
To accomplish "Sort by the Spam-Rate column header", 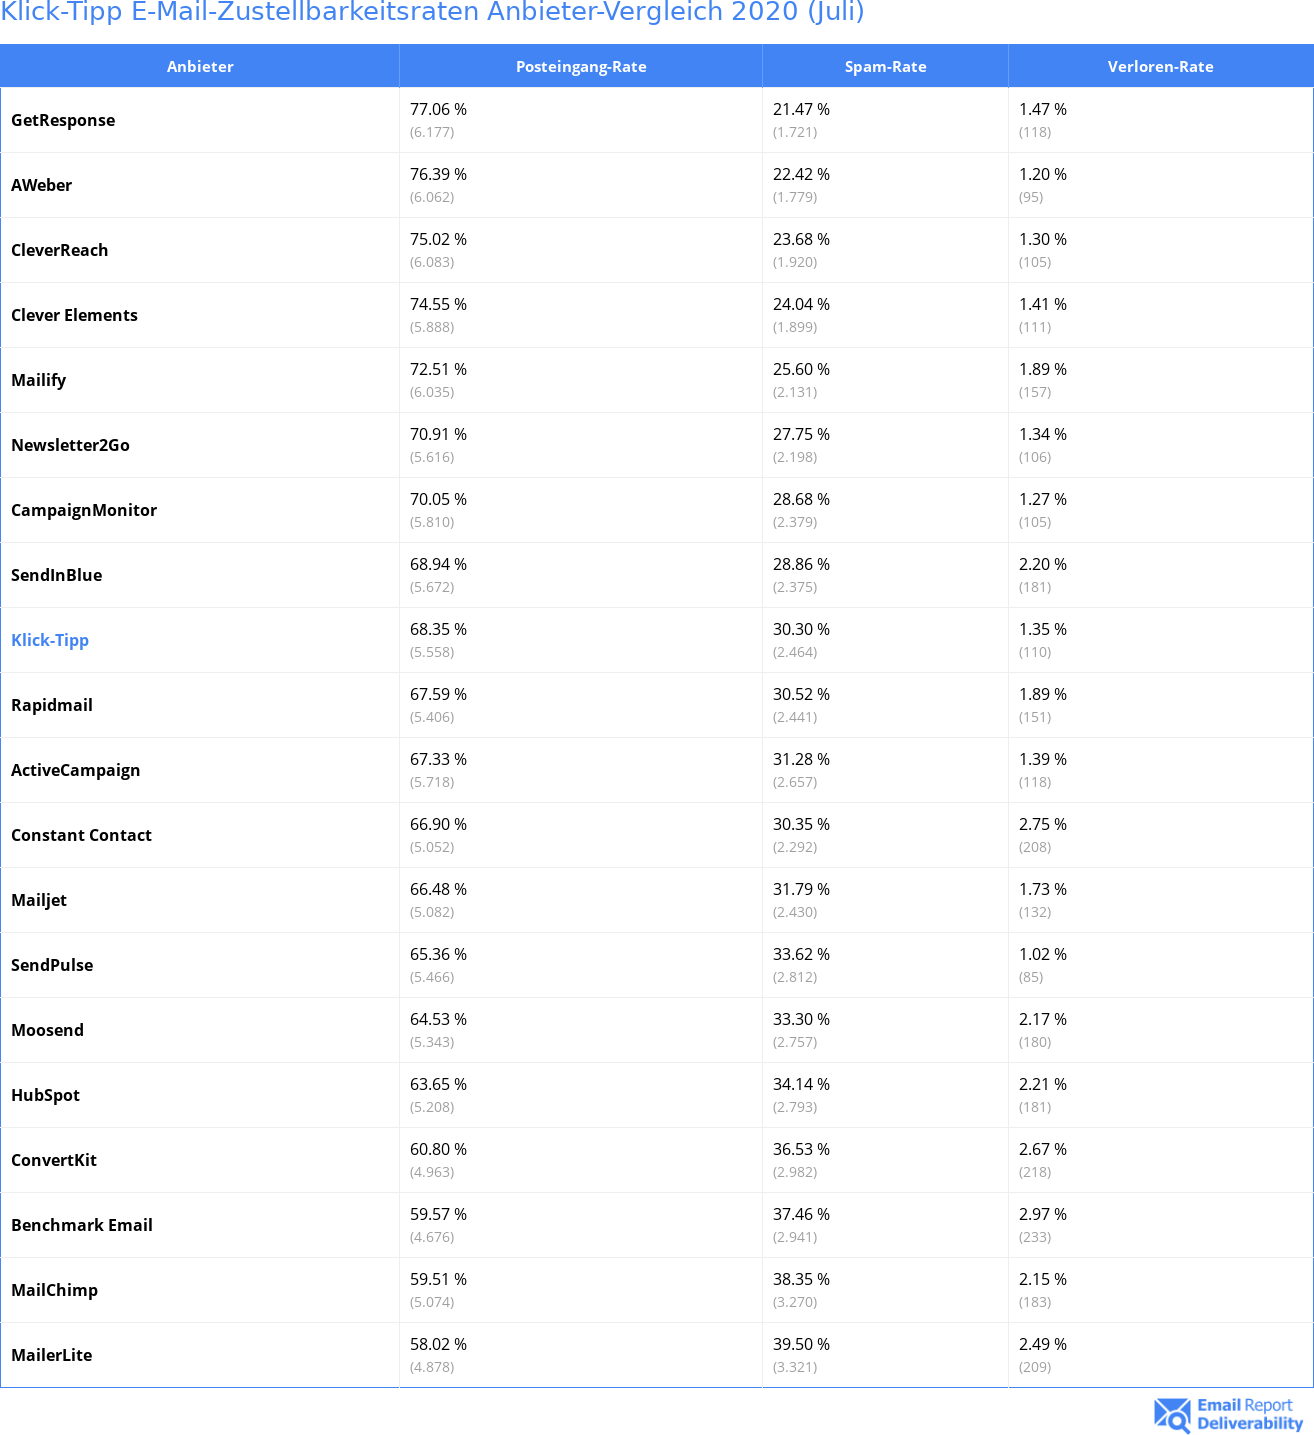I will click(x=885, y=67).
